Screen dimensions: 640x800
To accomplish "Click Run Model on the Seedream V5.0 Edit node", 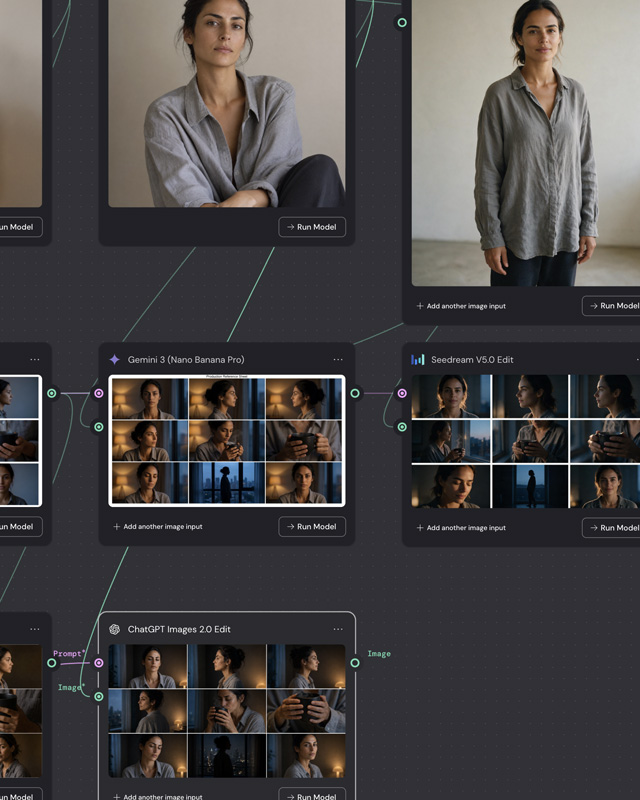I will coord(611,528).
